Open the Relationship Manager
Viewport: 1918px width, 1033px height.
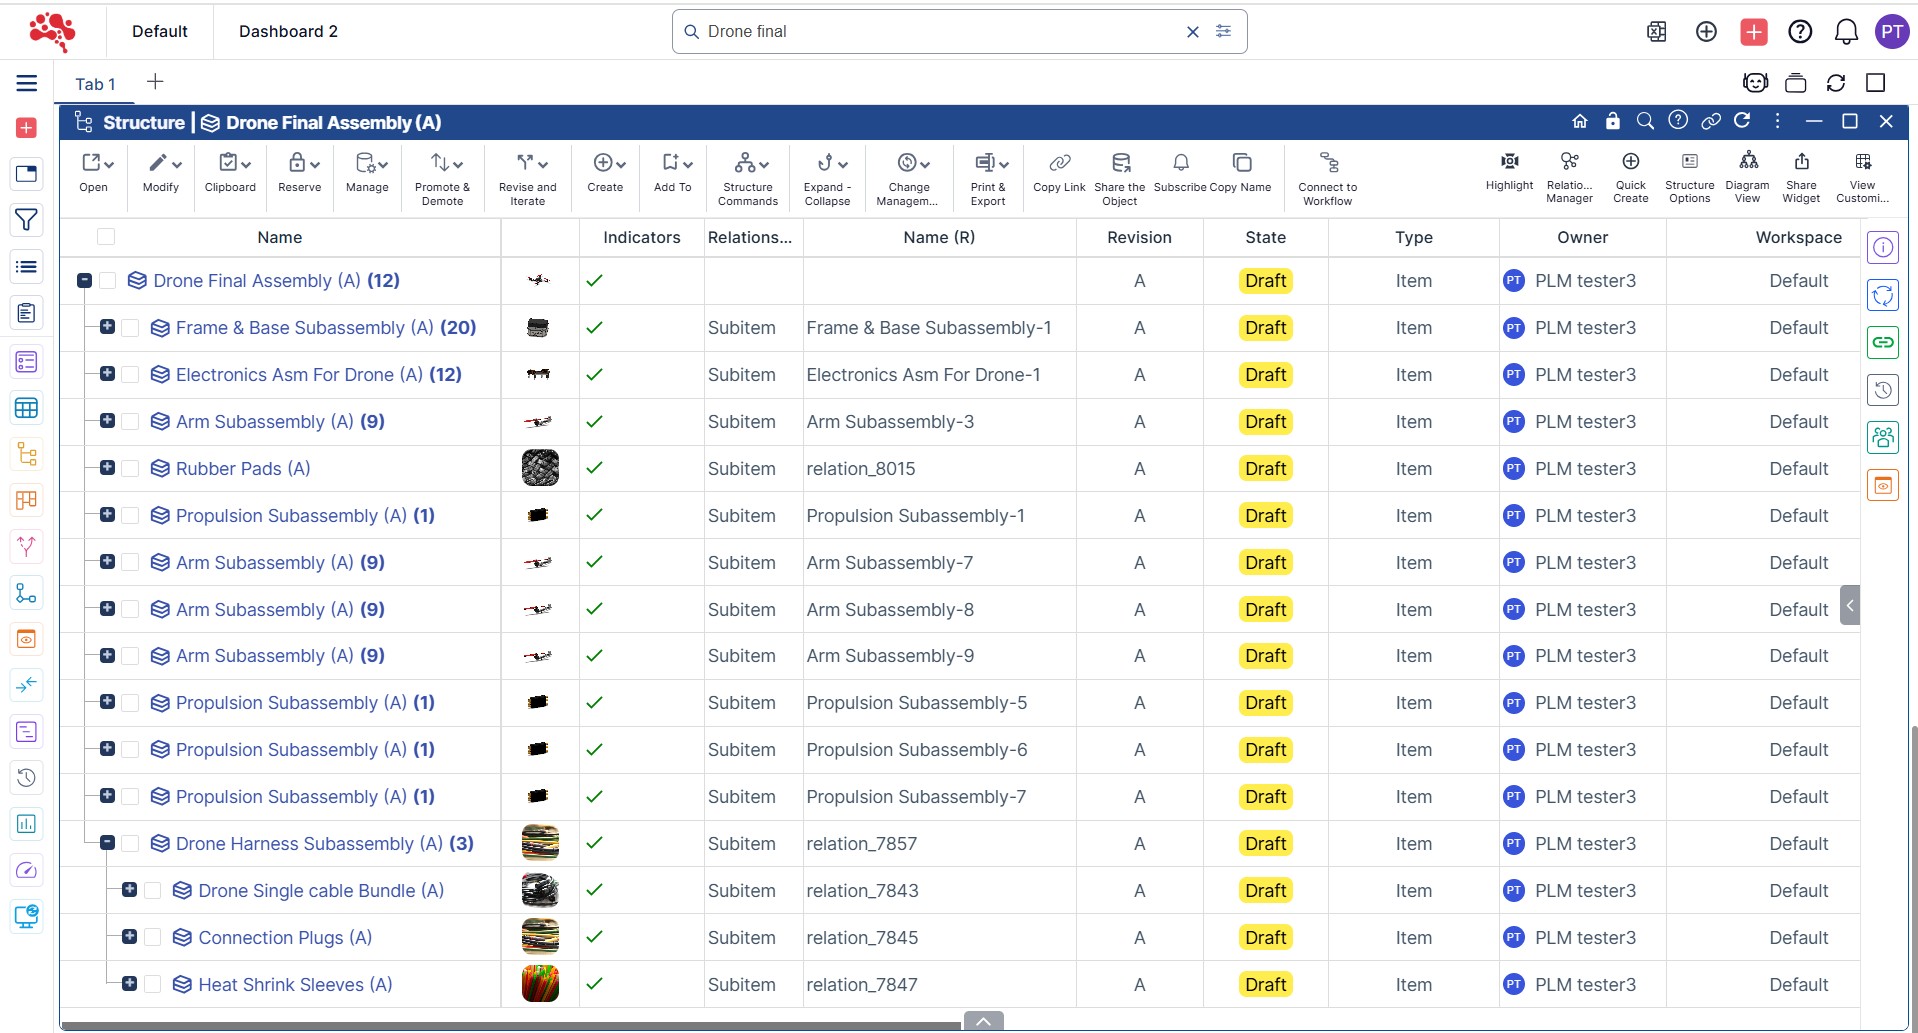(1569, 162)
